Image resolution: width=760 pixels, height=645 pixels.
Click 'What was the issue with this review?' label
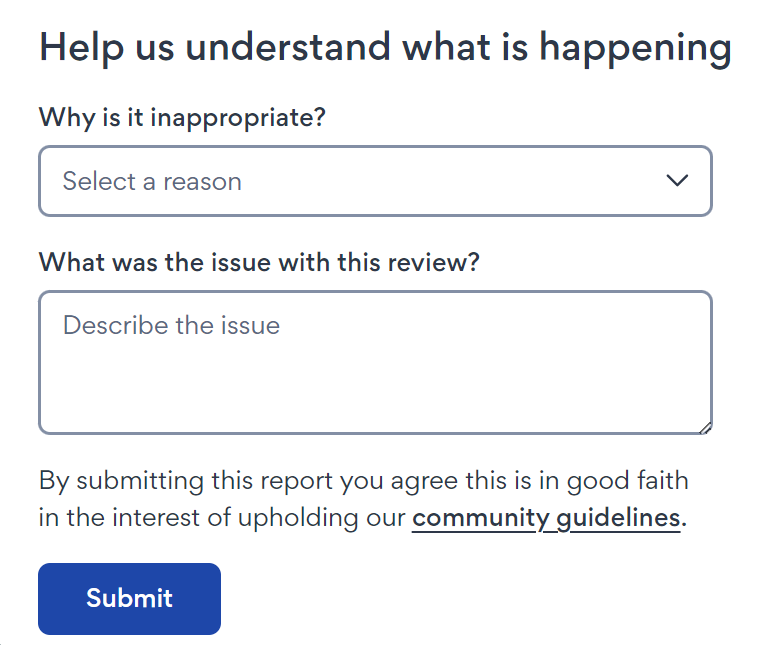pyautogui.click(x=259, y=262)
